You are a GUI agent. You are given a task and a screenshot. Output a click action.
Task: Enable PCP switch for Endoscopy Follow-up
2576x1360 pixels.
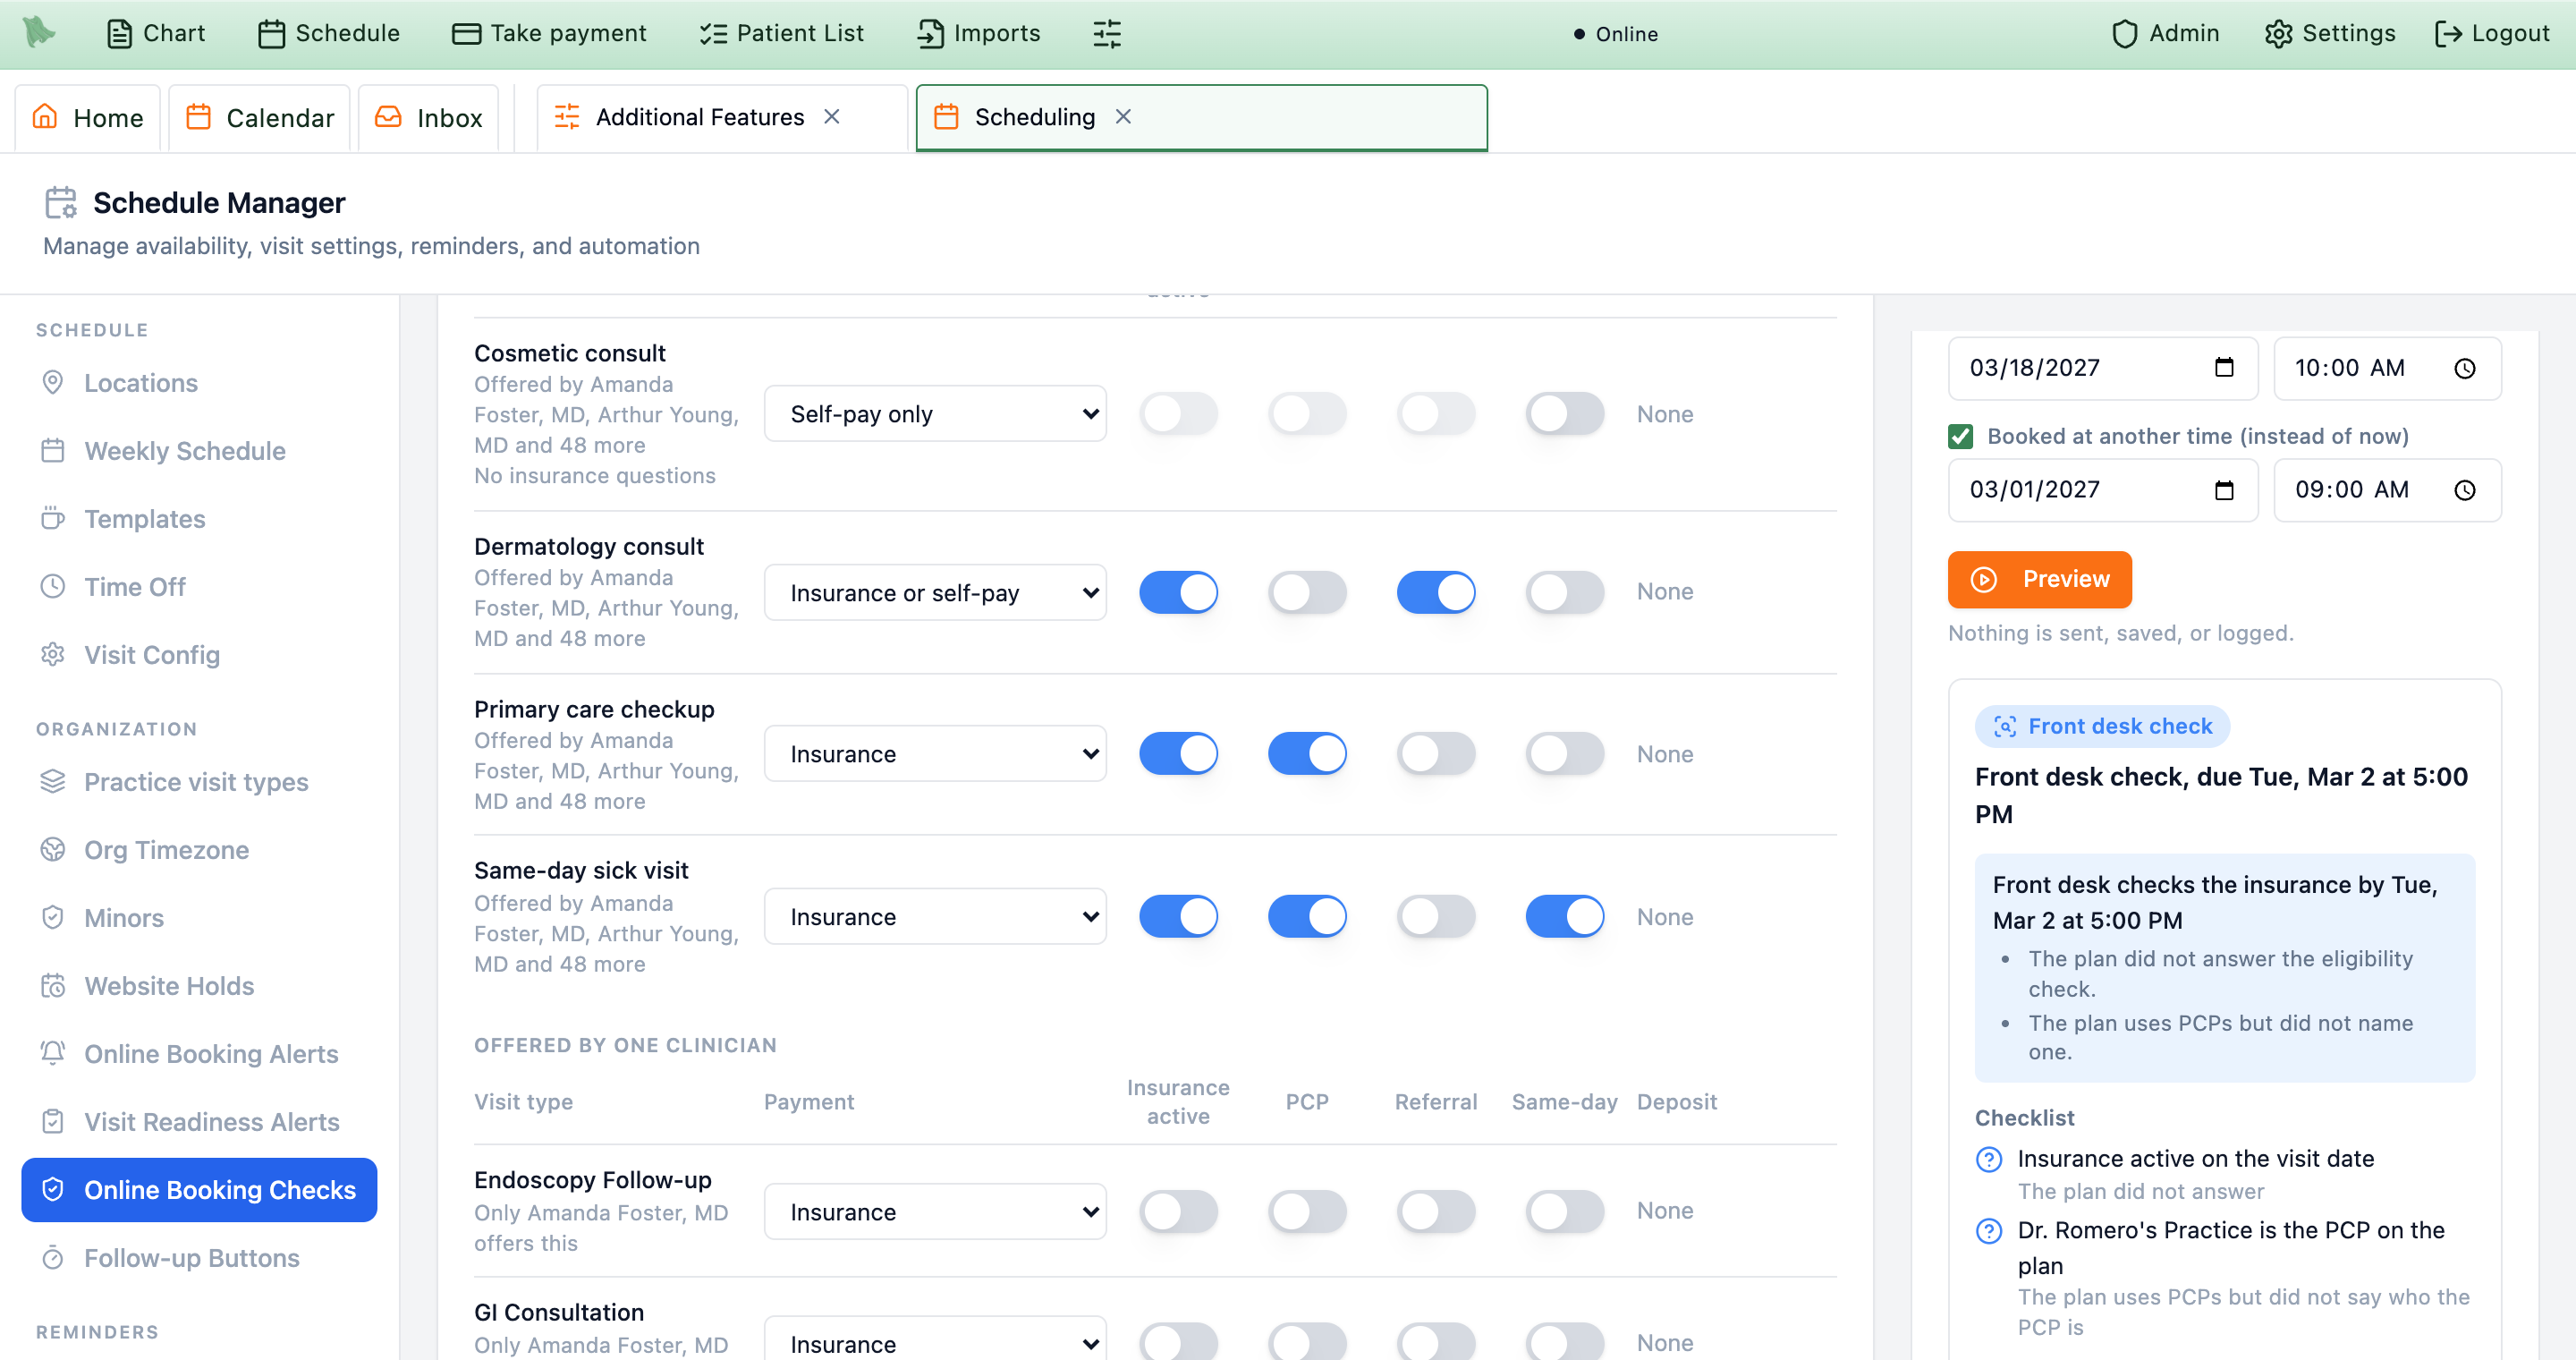(x=1307, y=1211)
